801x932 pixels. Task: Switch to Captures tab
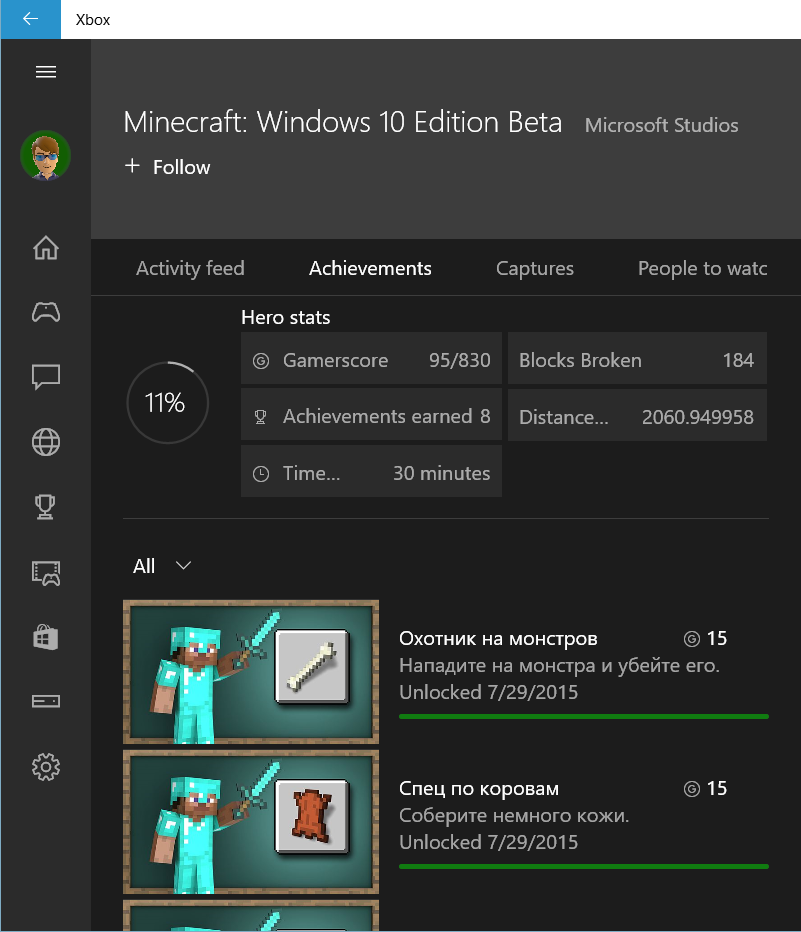click(x=535, y=268)
